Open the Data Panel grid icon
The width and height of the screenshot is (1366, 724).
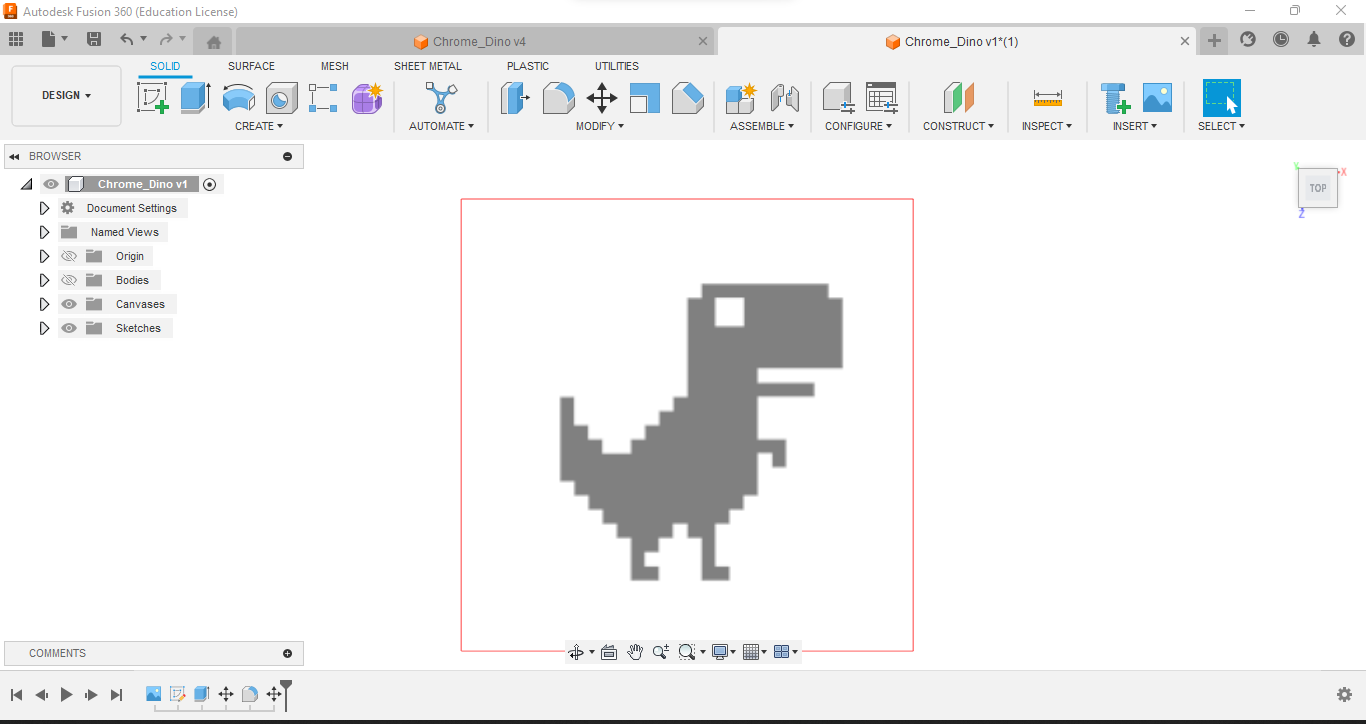[x=16, y=39]
